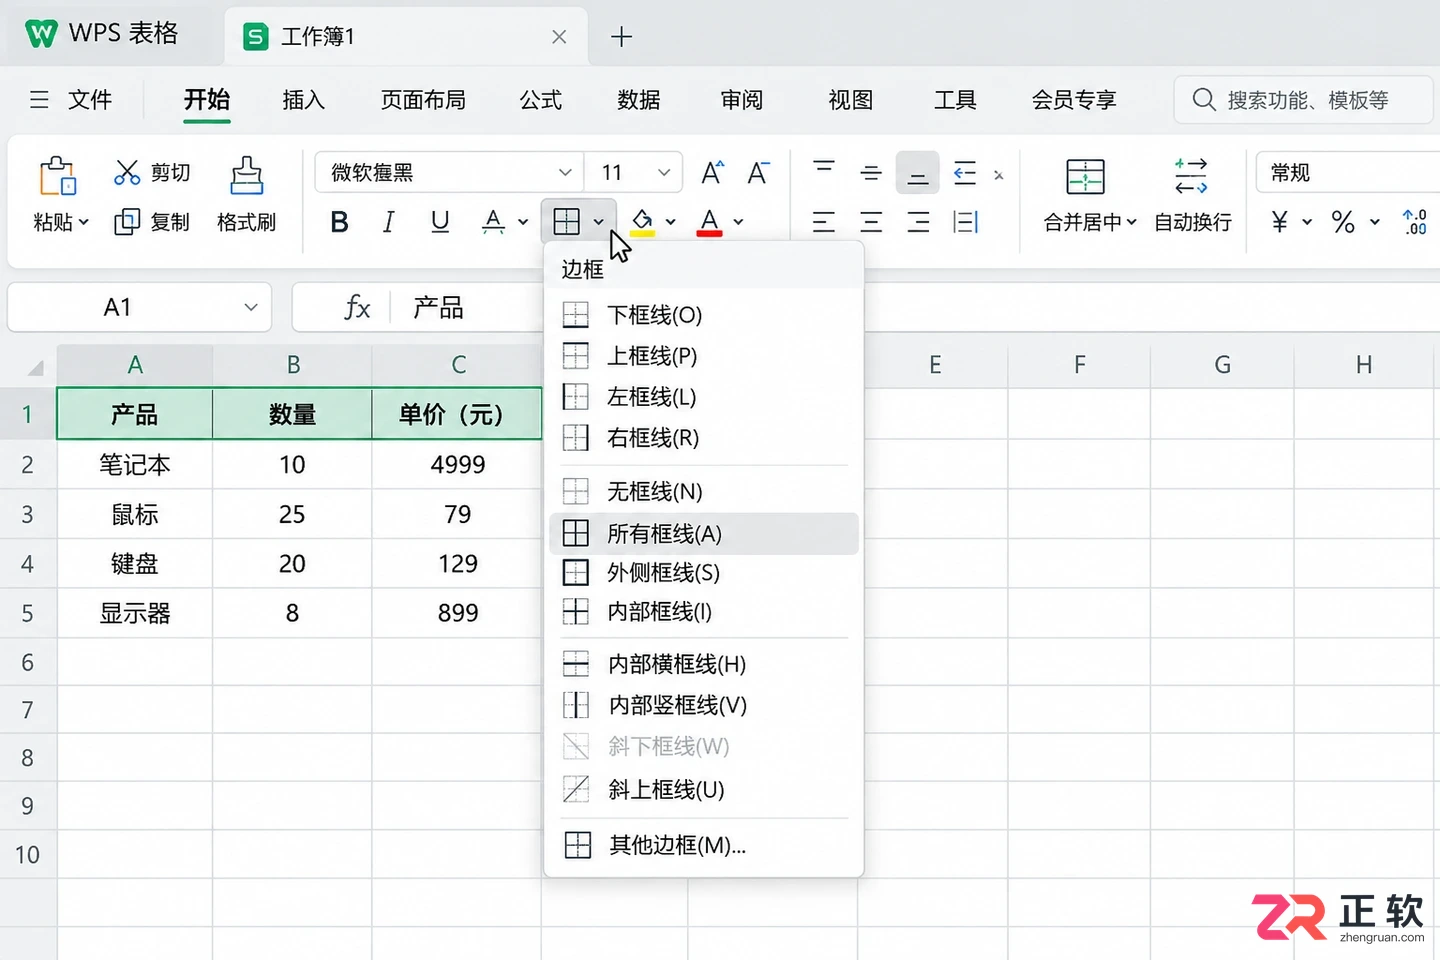The width and height of the screenshot is (1440, 960).
Task: Toggle underline formatting U
Action: [440, 222]
